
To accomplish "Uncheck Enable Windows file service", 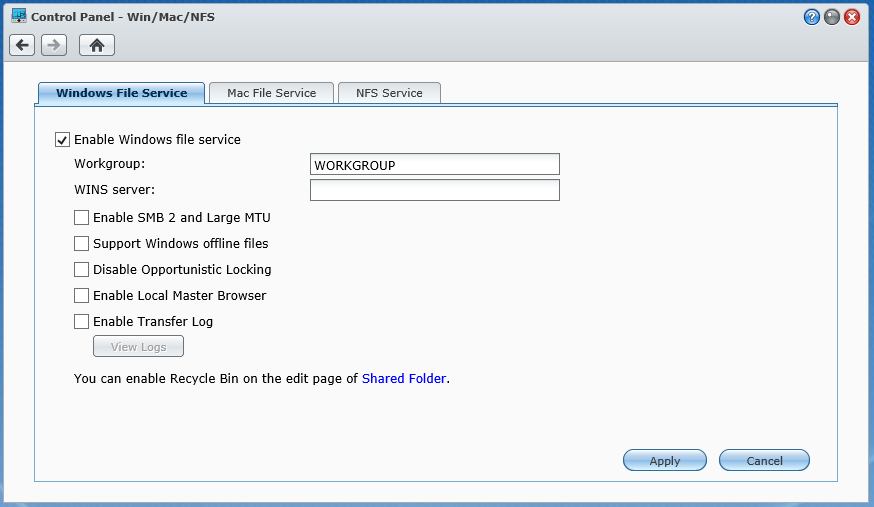I will pos(62,139).
